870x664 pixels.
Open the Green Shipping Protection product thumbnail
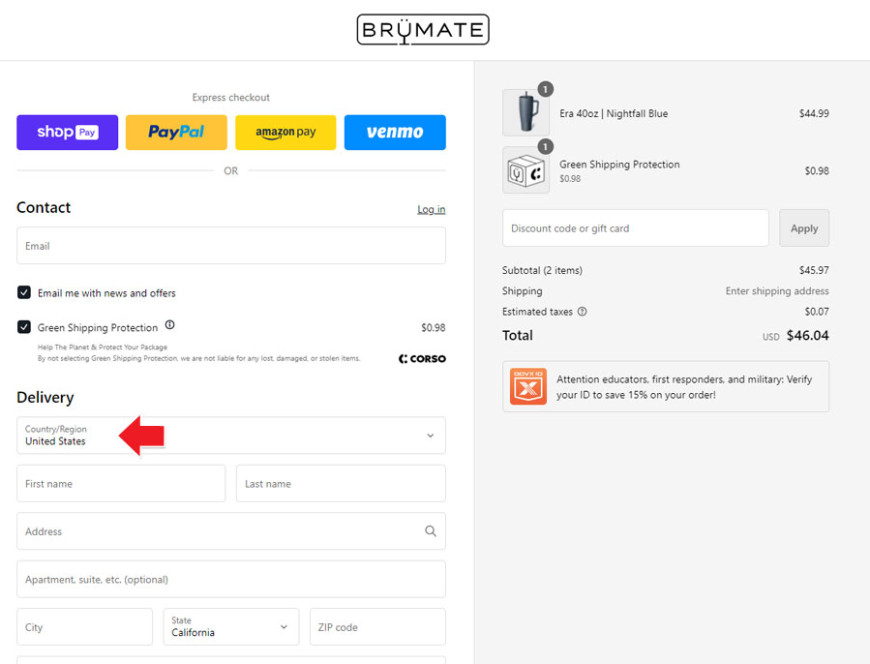tap(526, 170)
